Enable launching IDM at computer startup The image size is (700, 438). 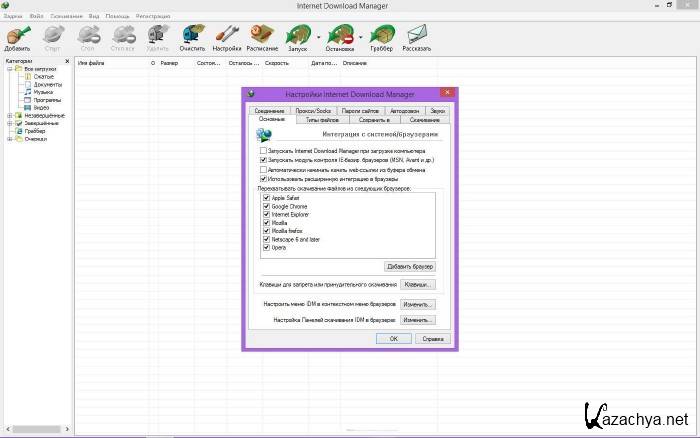[x=263, y=150]
